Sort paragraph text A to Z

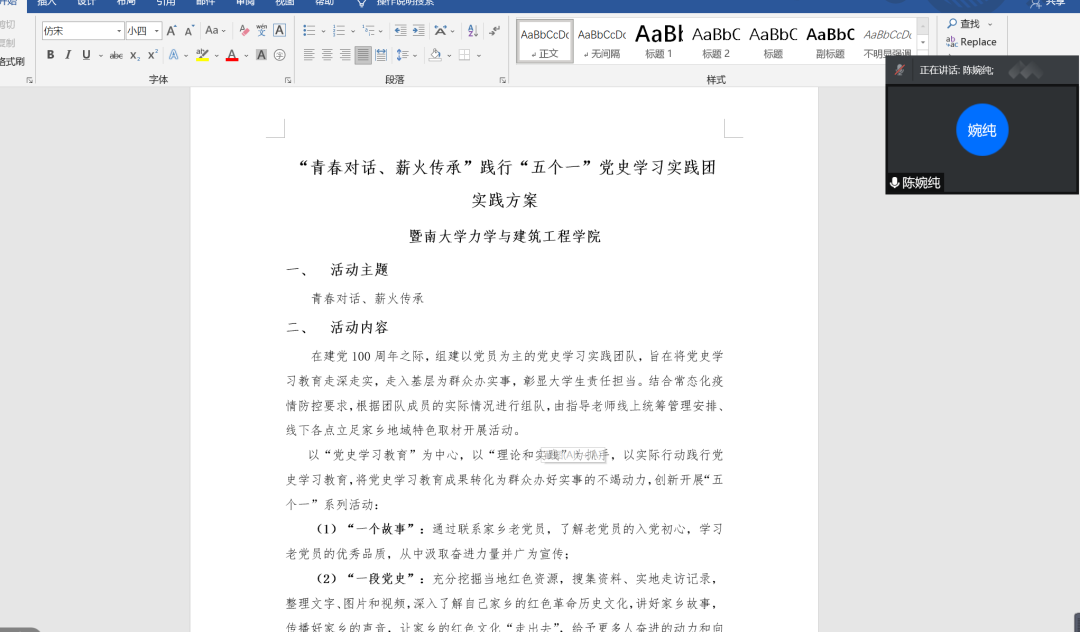click(472, 30)
